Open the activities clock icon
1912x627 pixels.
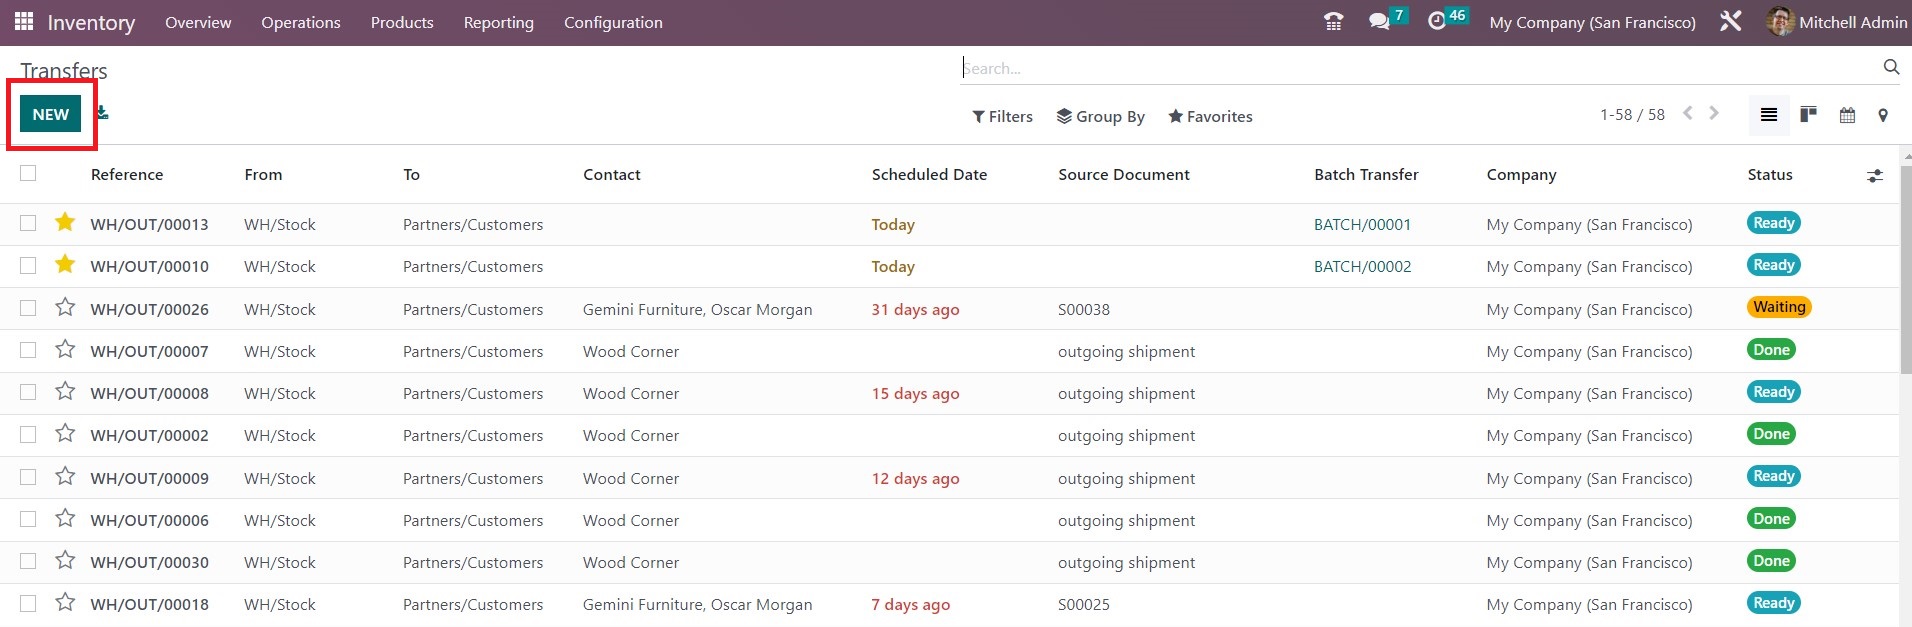click(1437, 21)
